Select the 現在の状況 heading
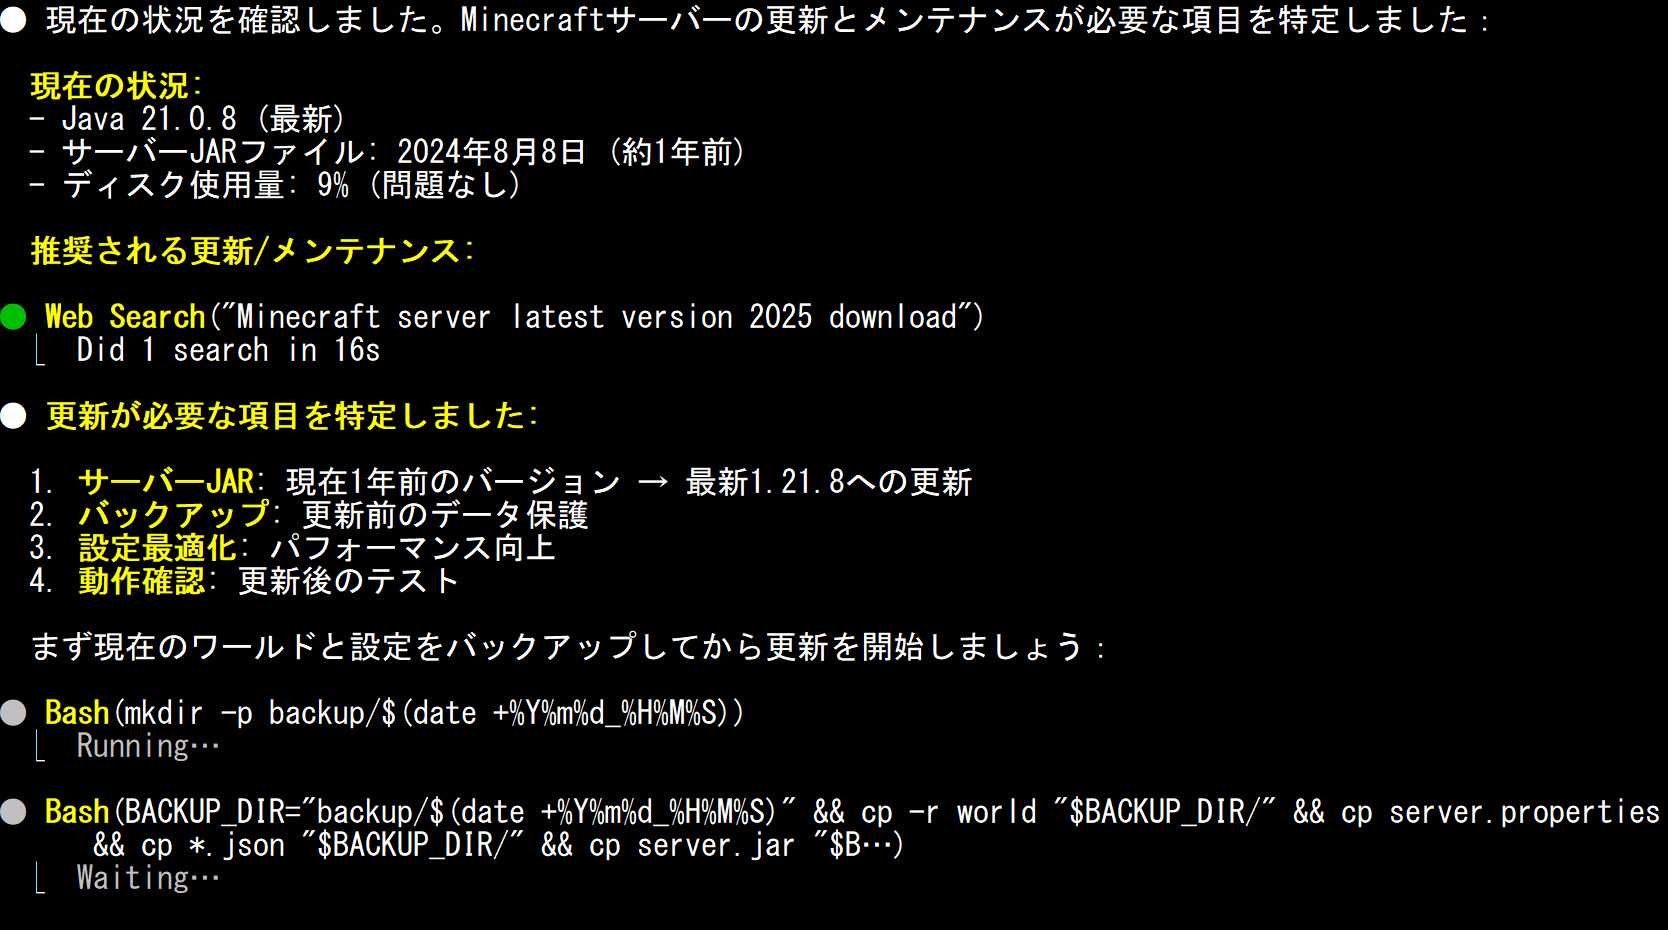 click(115, 86)
